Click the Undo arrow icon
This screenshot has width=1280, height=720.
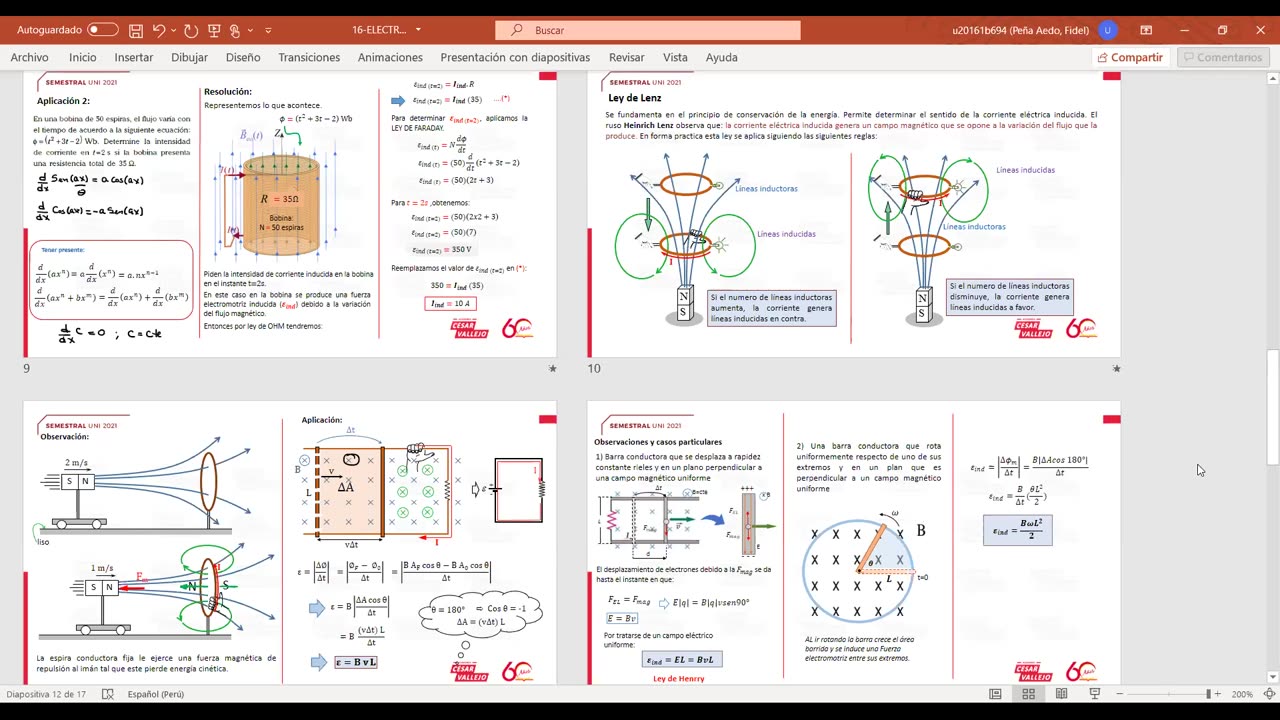click(x=159, y=31)
